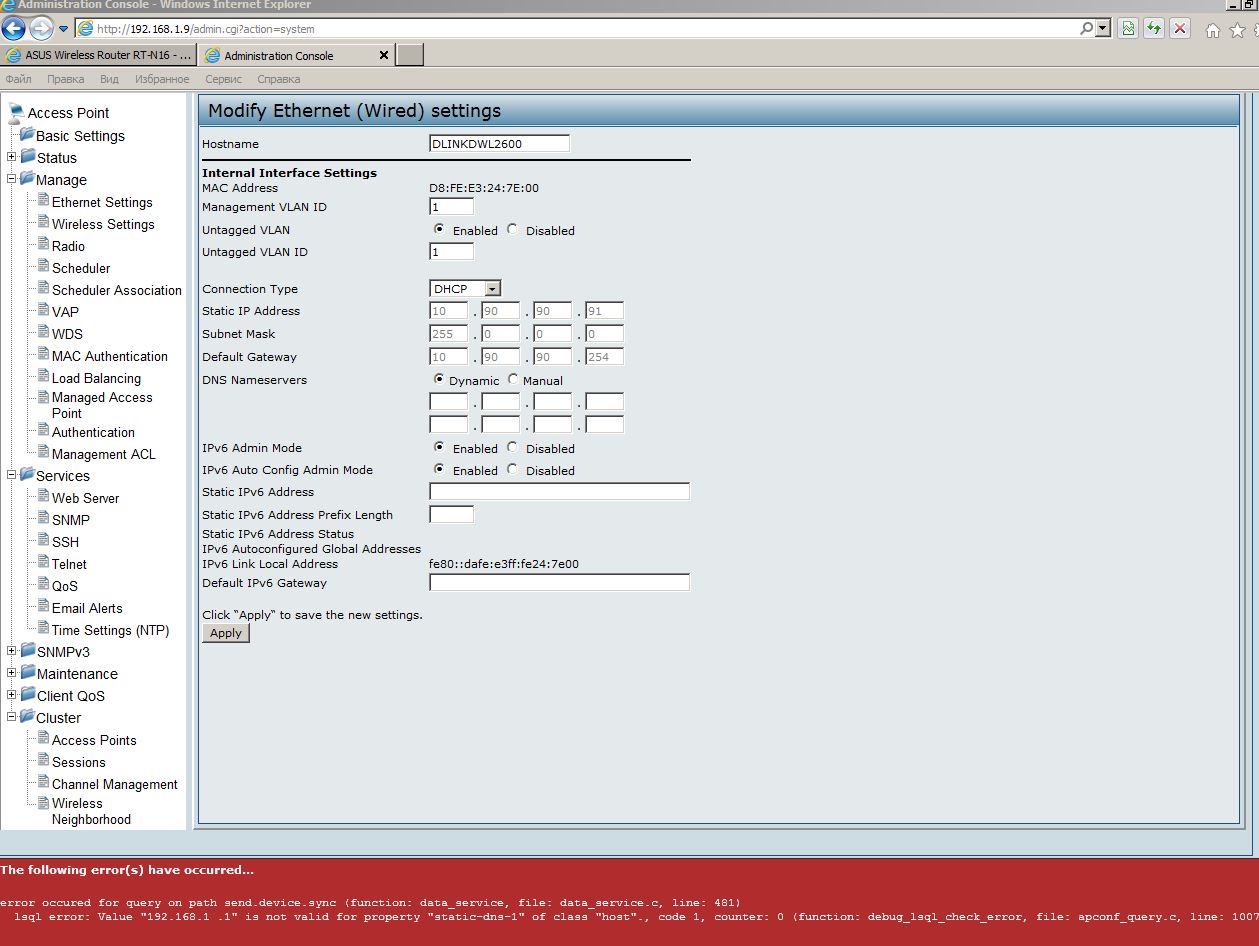The width and height of the screenshot is (1259, 946).
Task: Set Untagged VLAN to Disabled
Action: tap(513, 229)
